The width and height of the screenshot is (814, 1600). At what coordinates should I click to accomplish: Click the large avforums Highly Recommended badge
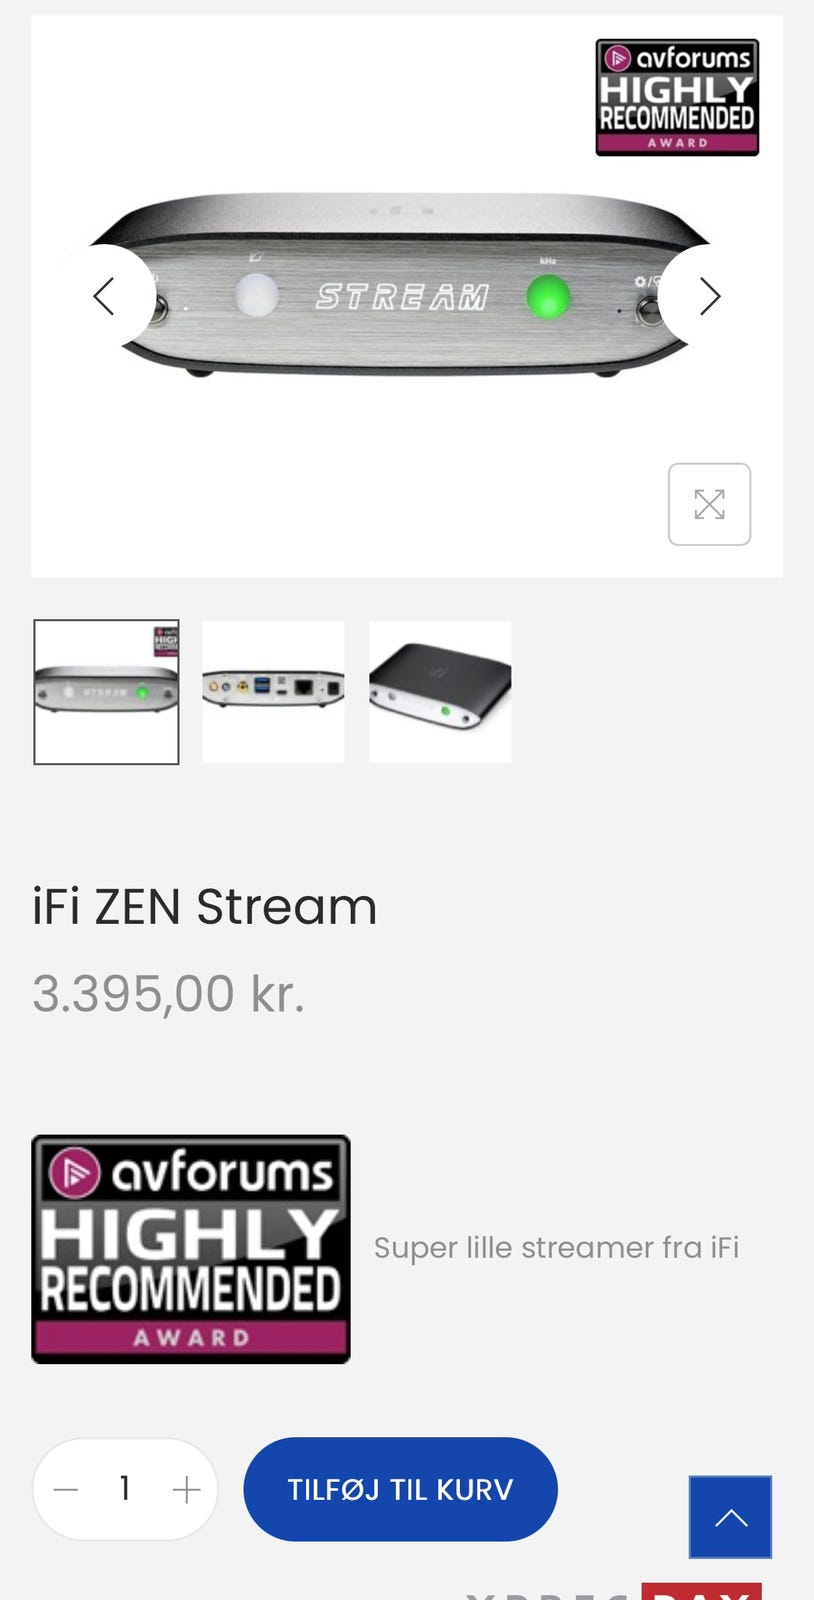[x=191, y=1249]
